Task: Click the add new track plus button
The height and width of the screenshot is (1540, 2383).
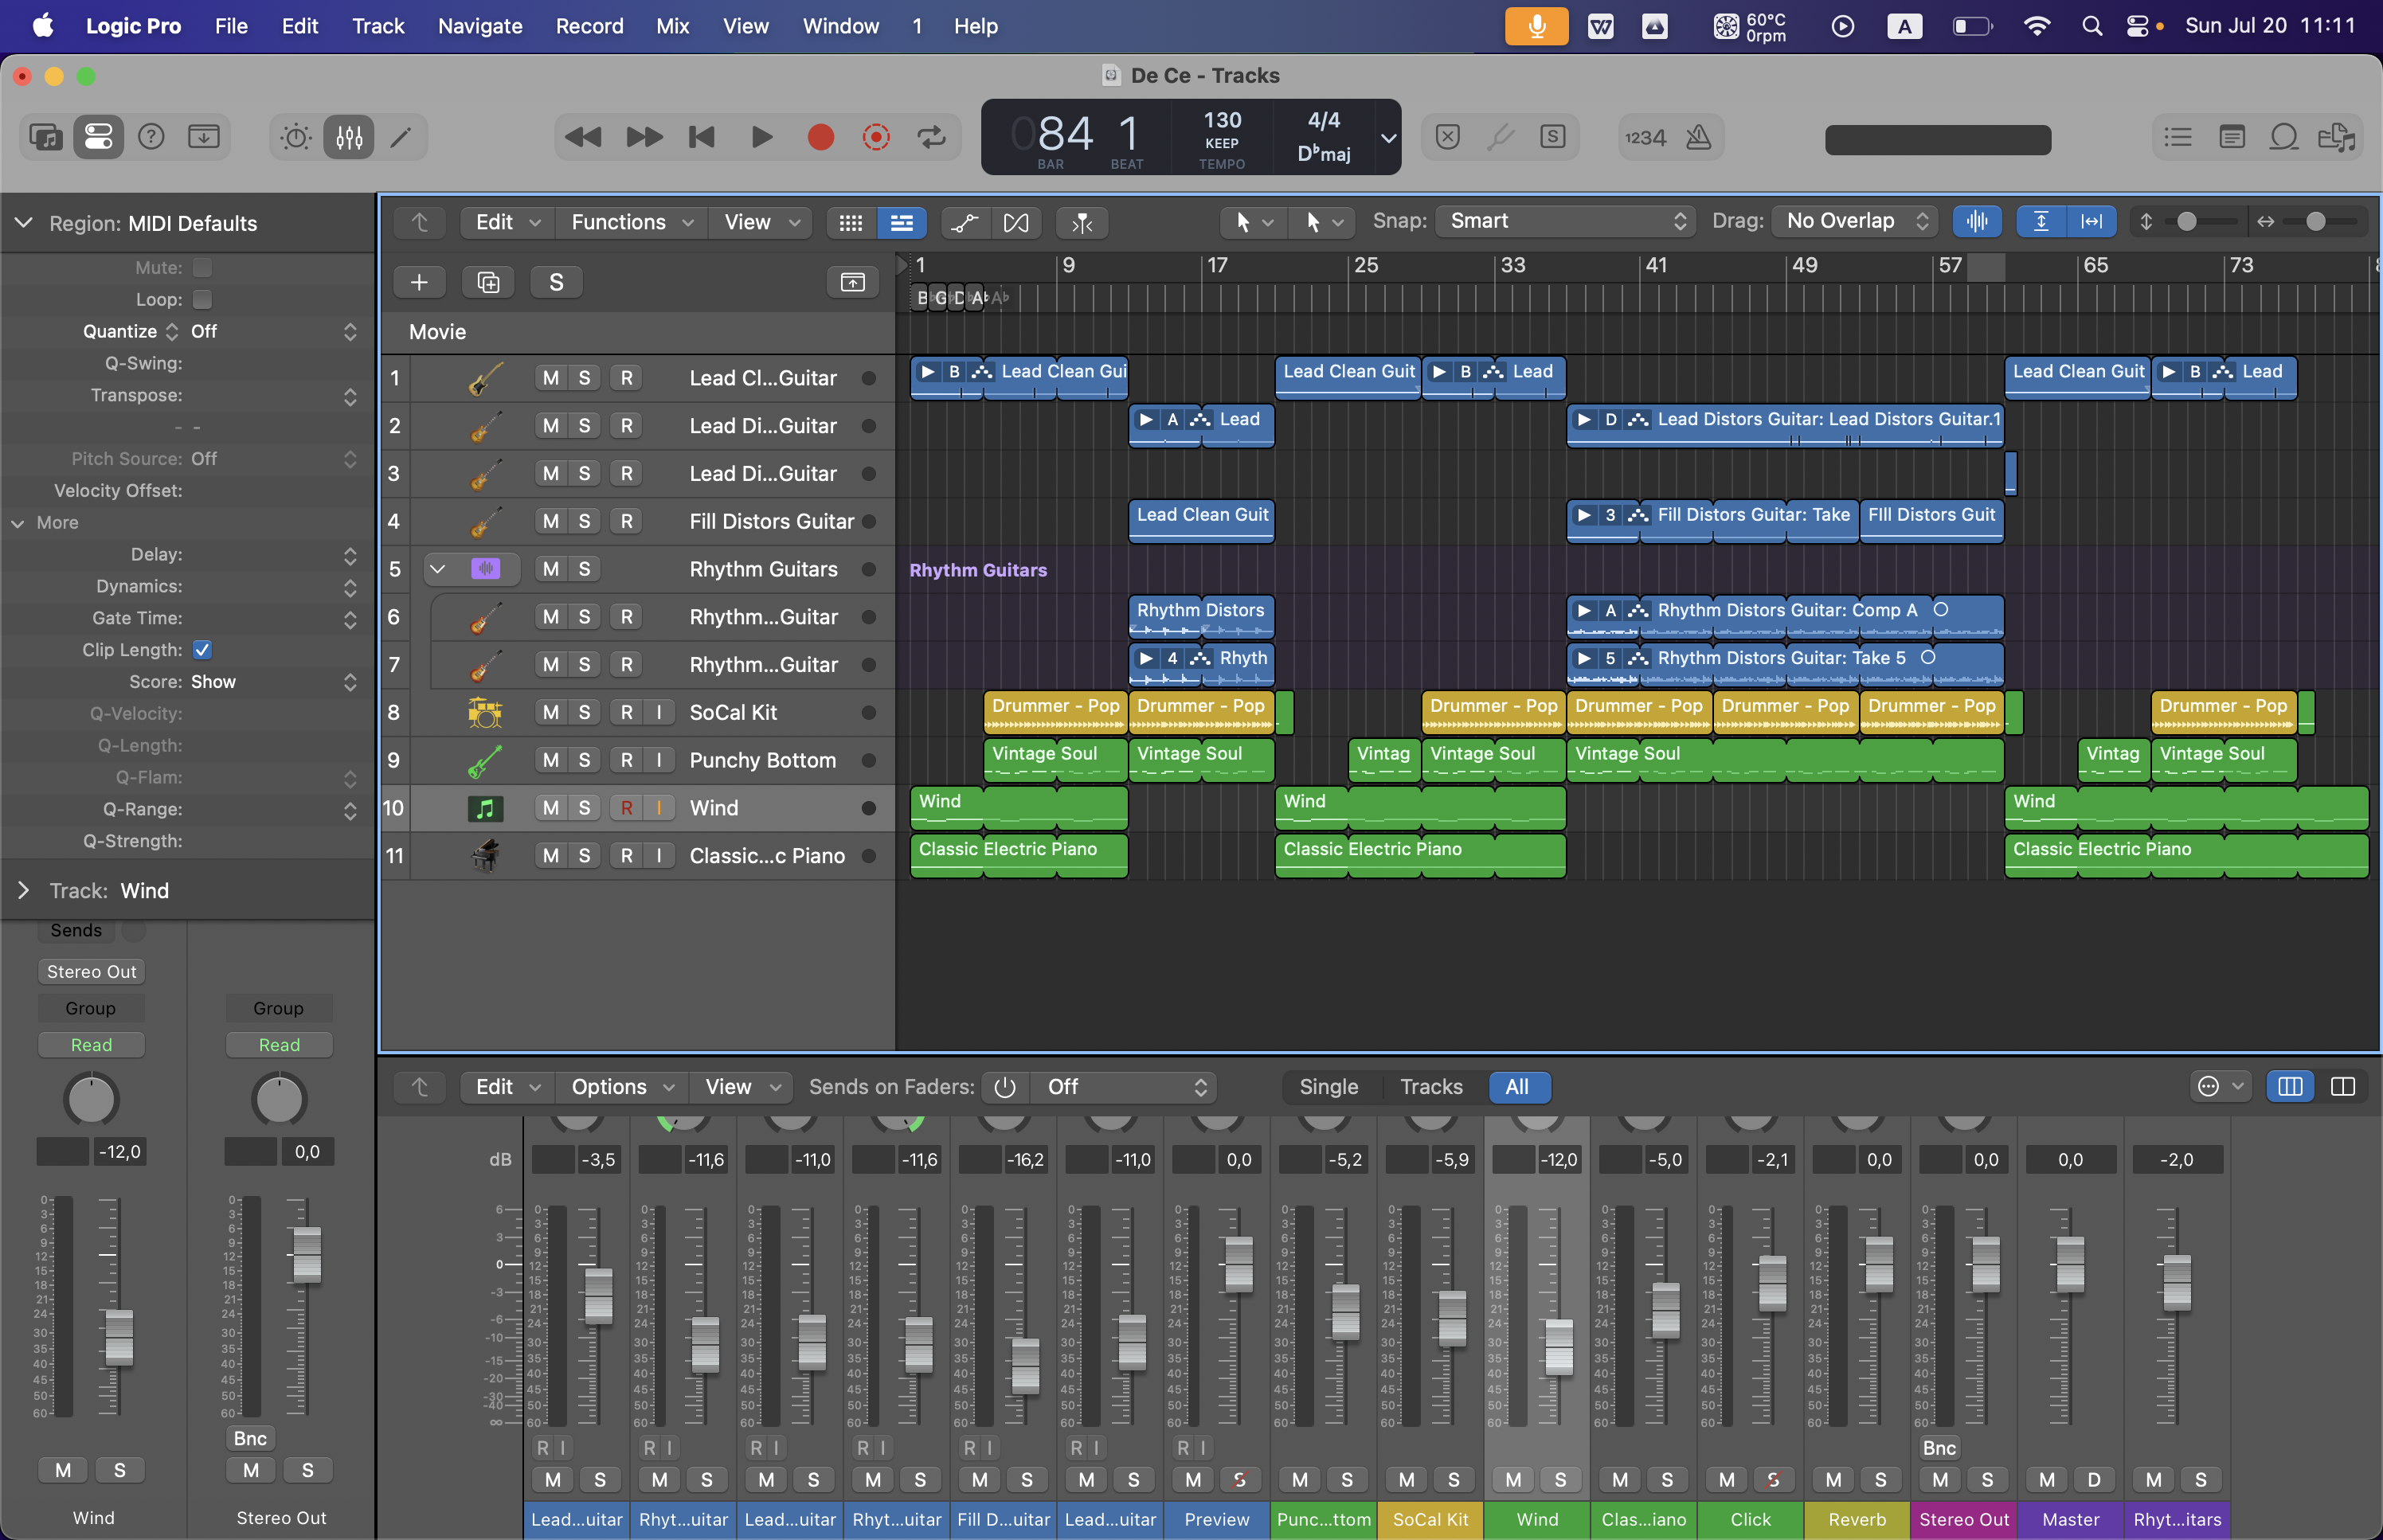Action: [x=419, y=283]
